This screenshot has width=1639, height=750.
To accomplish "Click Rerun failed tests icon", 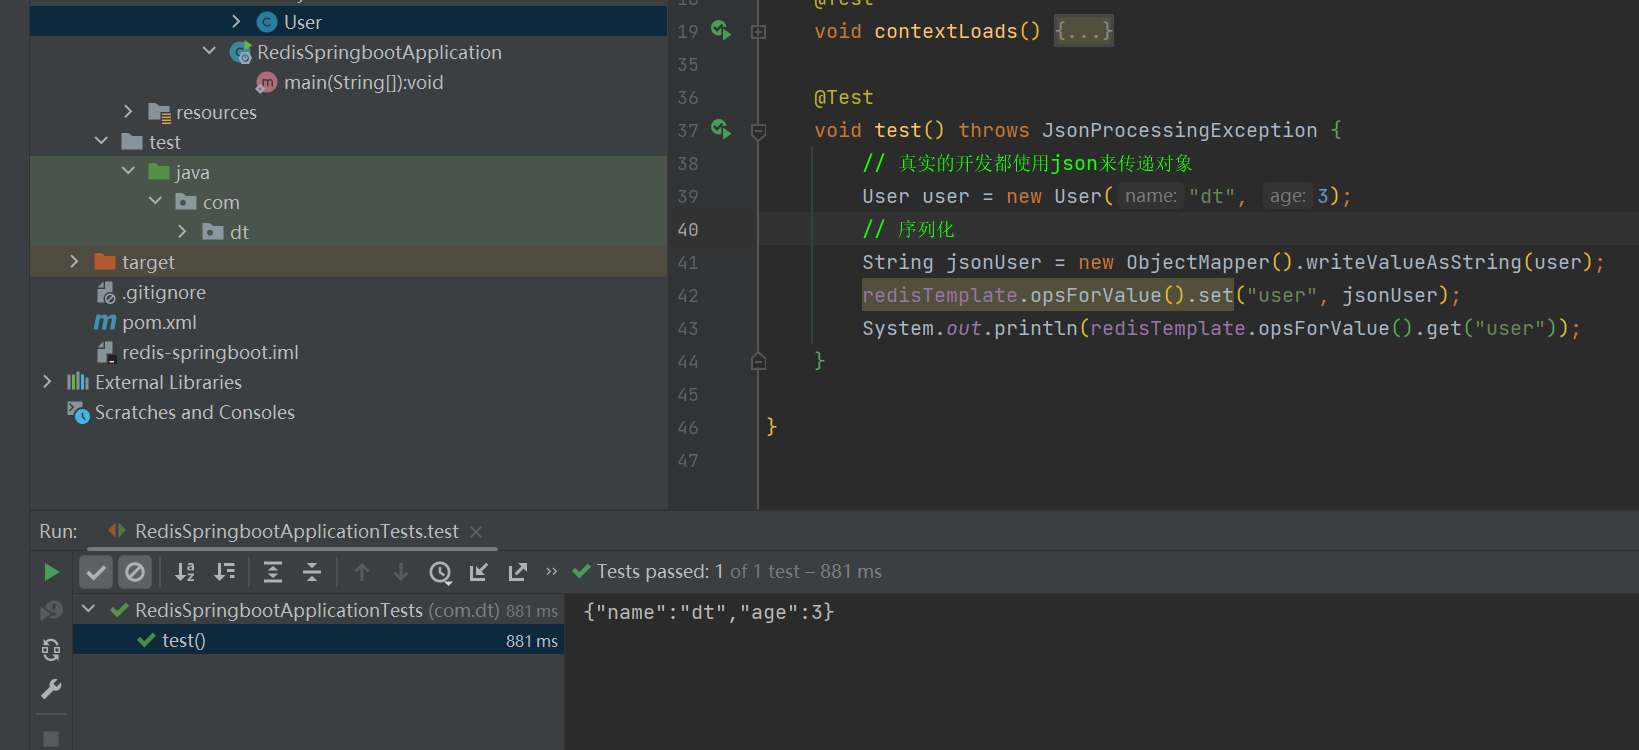I will tap(51, 610).
